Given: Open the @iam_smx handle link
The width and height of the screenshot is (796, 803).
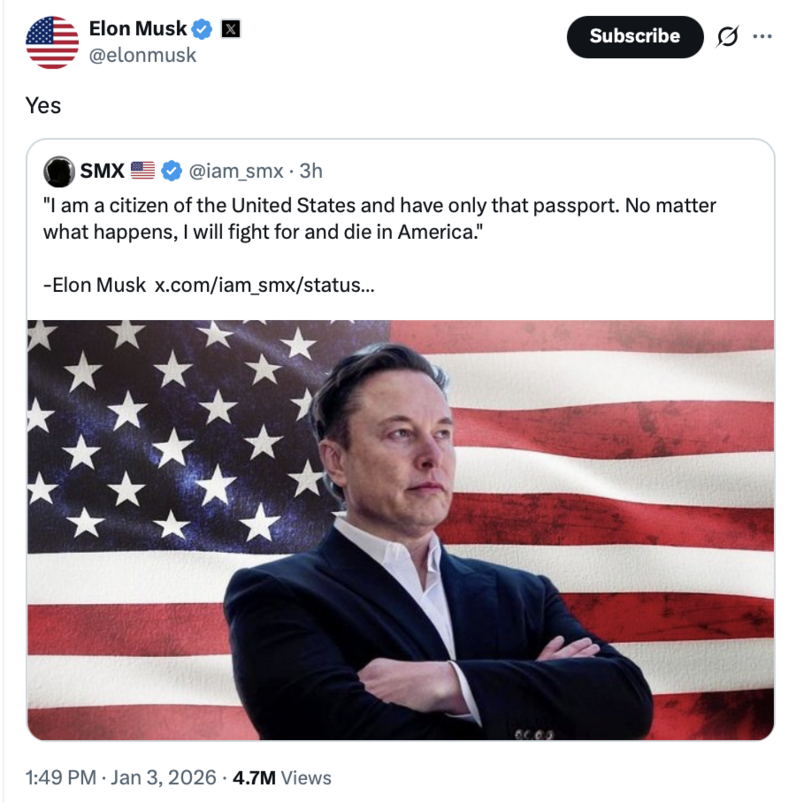Looking at the screenshot, I should click(x=230, y=172).
